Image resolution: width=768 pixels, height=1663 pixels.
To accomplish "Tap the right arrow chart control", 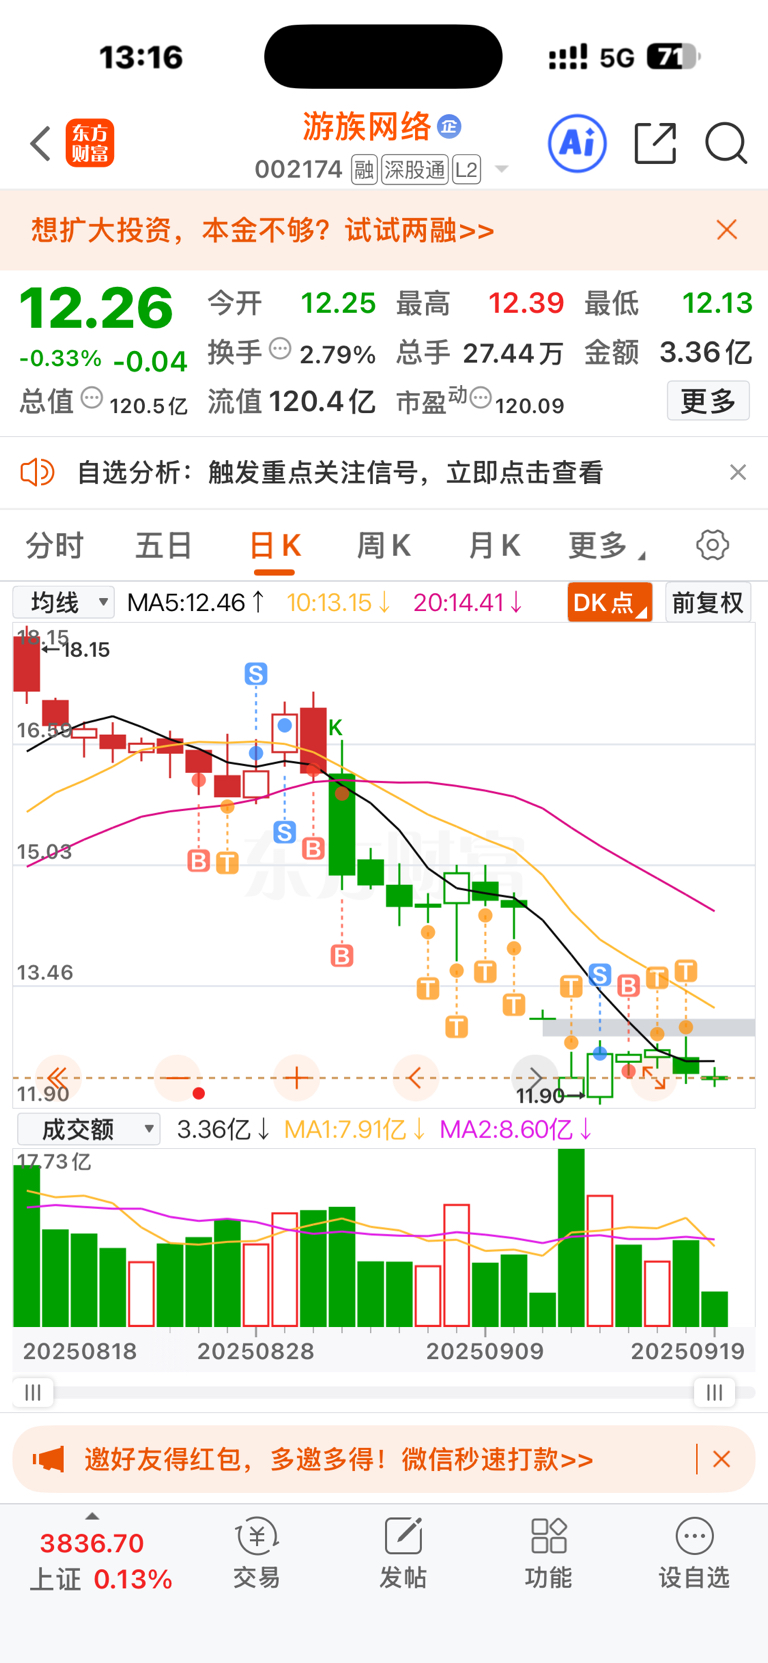I will point(535,1077).
